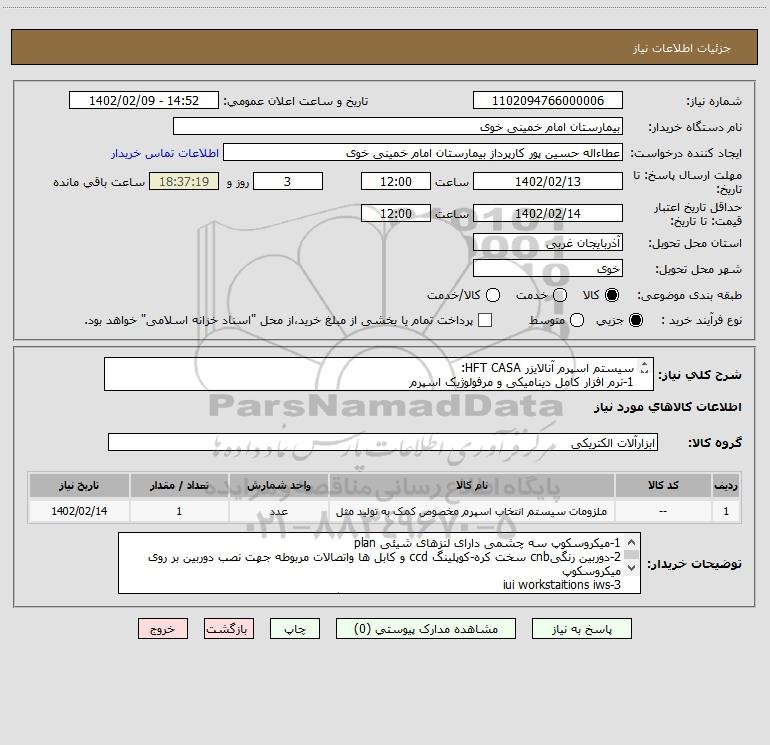Click the ردیف column header
770x745 pixels.
click(x=726, y=485)
